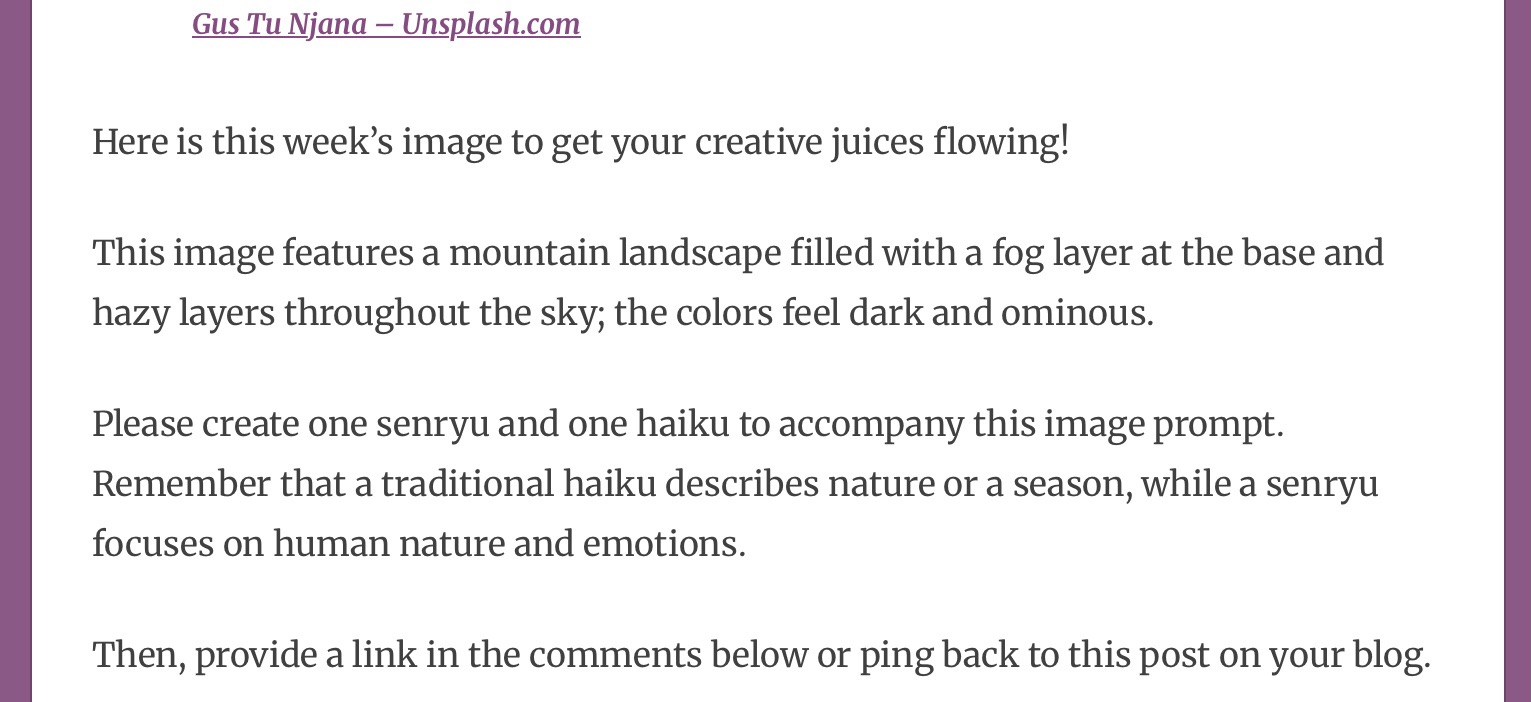Click the words "Please create one senryu"
Viewport: 1531px width, 702px height.
tap(290, 424)
